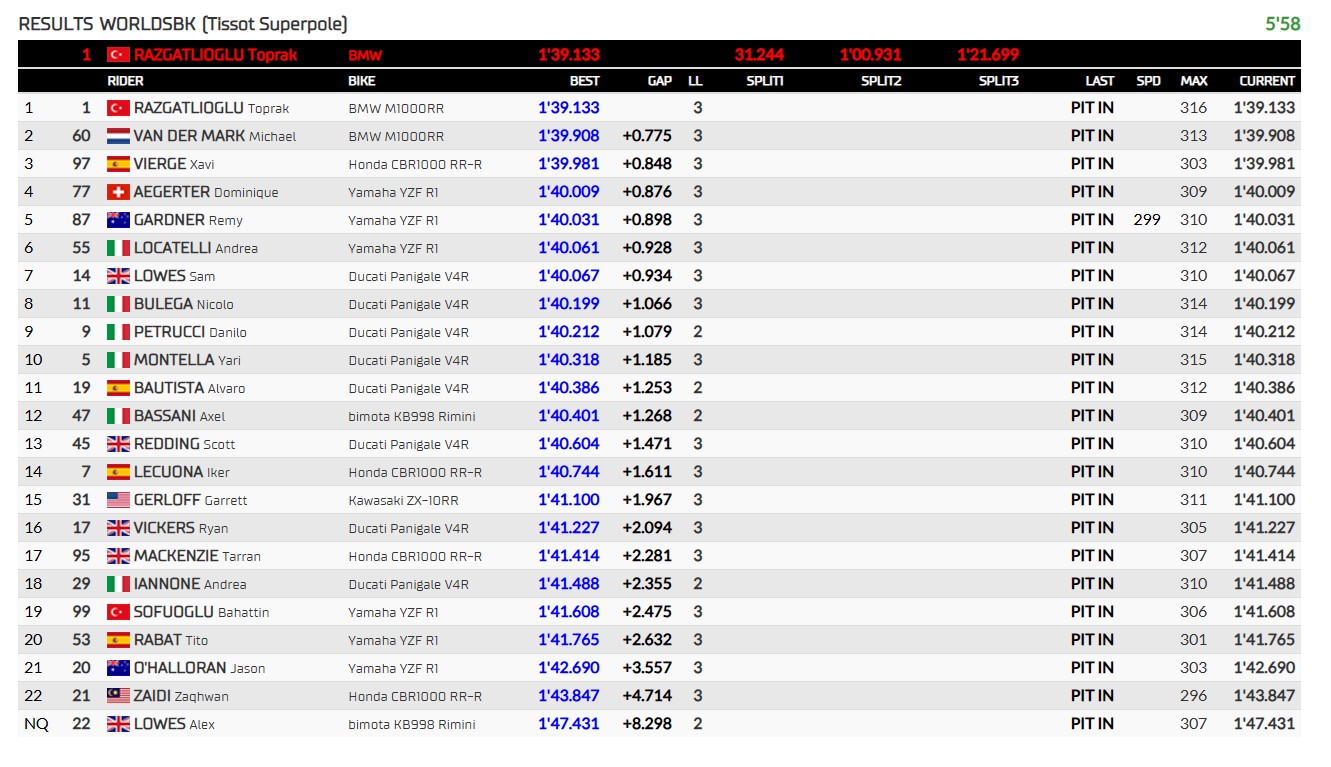Click the LAST column header
Viewport: 1331px width, 767px height.
tap(1100, 81)
